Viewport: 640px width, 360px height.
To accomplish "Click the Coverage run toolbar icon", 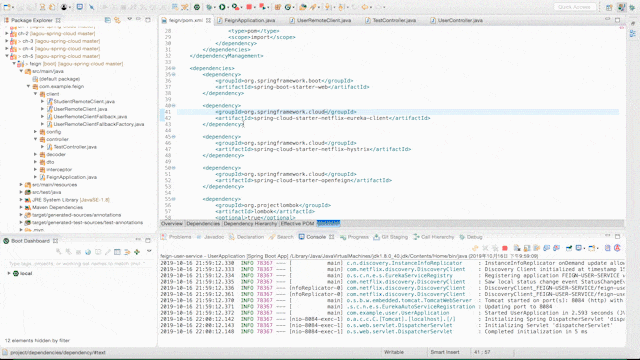I will tap(236, 7).
